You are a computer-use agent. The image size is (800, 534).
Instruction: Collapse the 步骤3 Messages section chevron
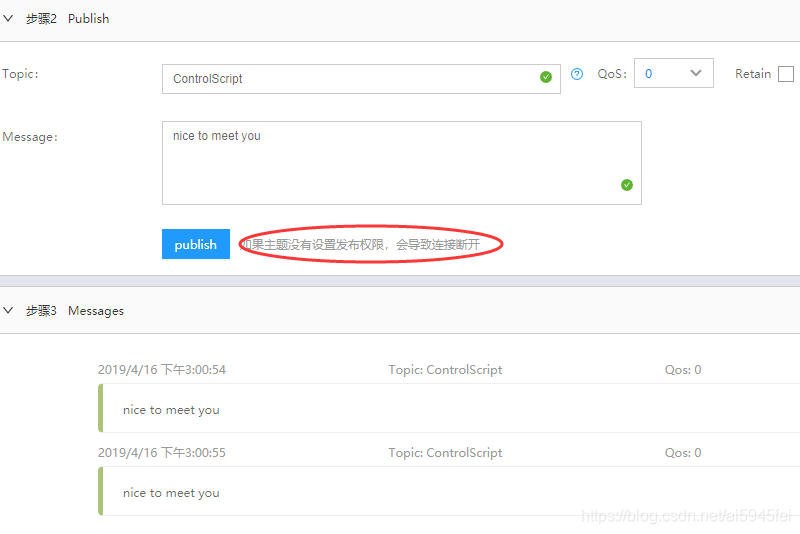pyautogui.click(x=8, y=310)
